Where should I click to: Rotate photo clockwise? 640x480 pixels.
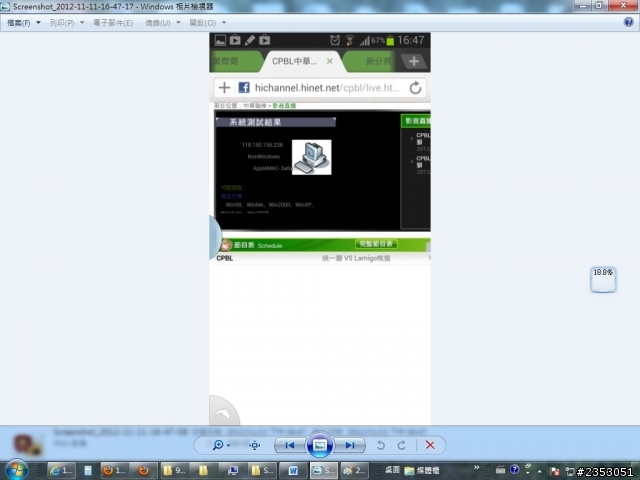(x=402, y=445)
